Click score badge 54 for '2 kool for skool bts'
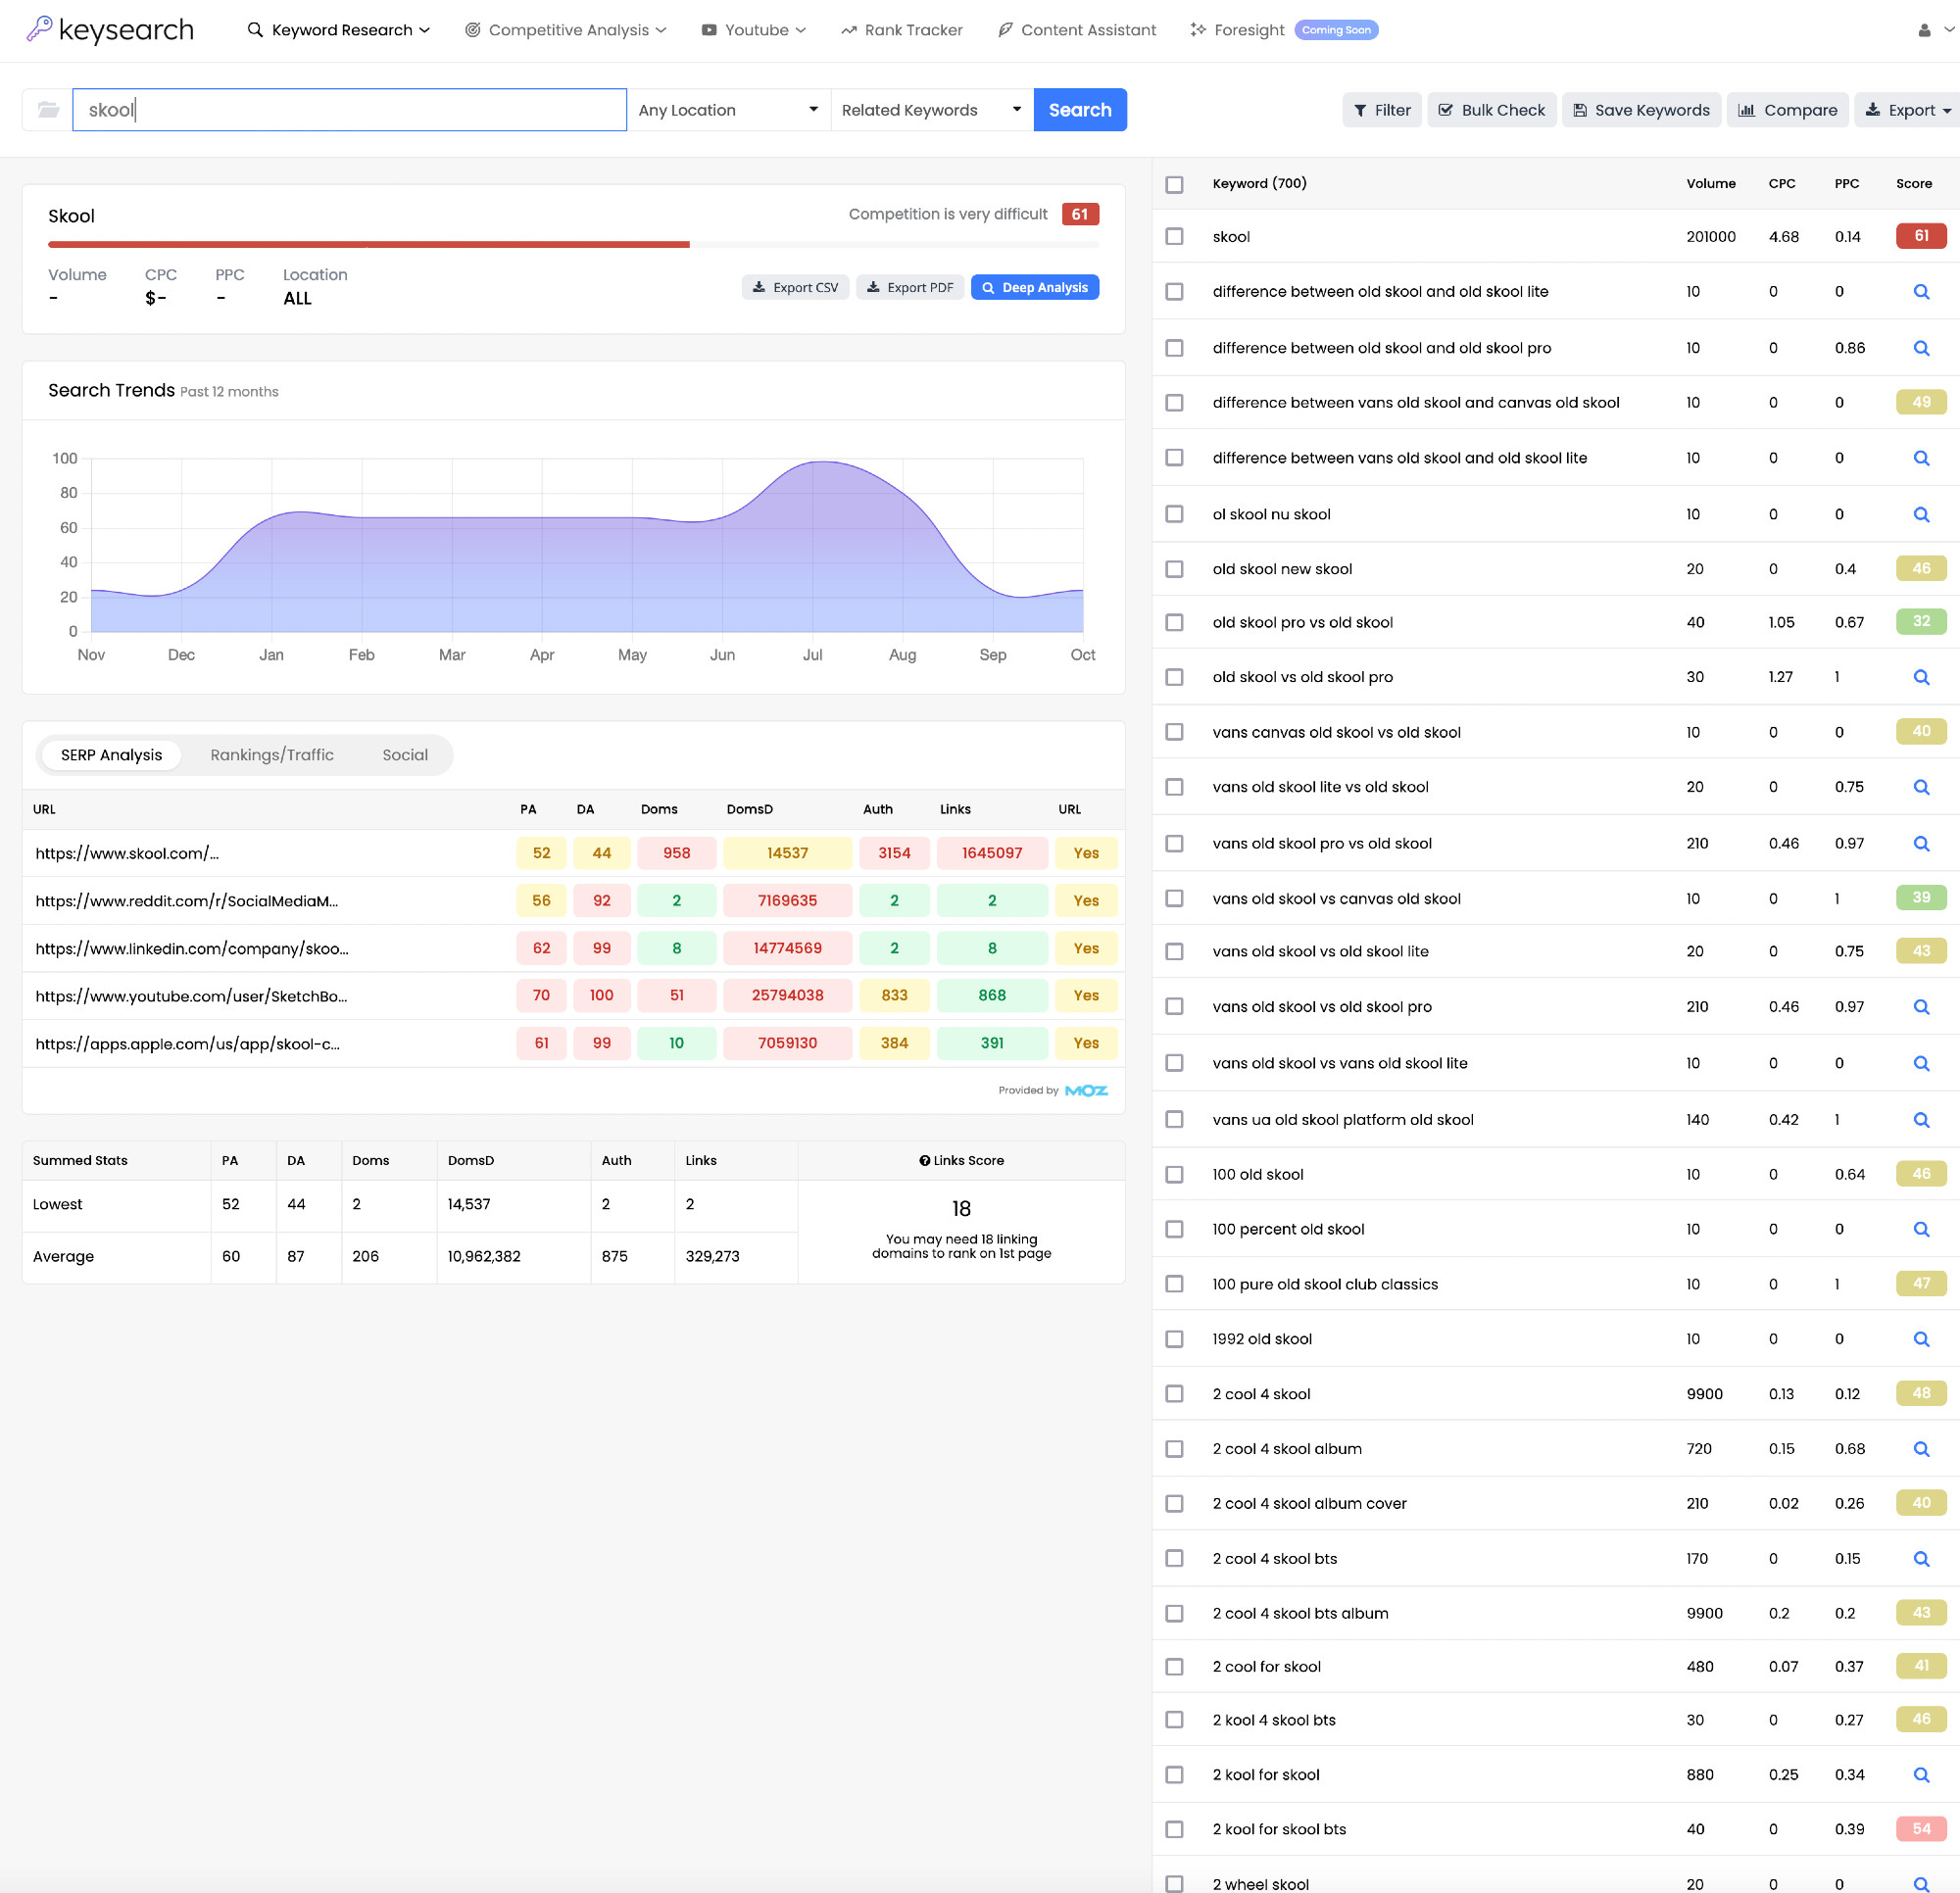 tap(1921, 1829)
